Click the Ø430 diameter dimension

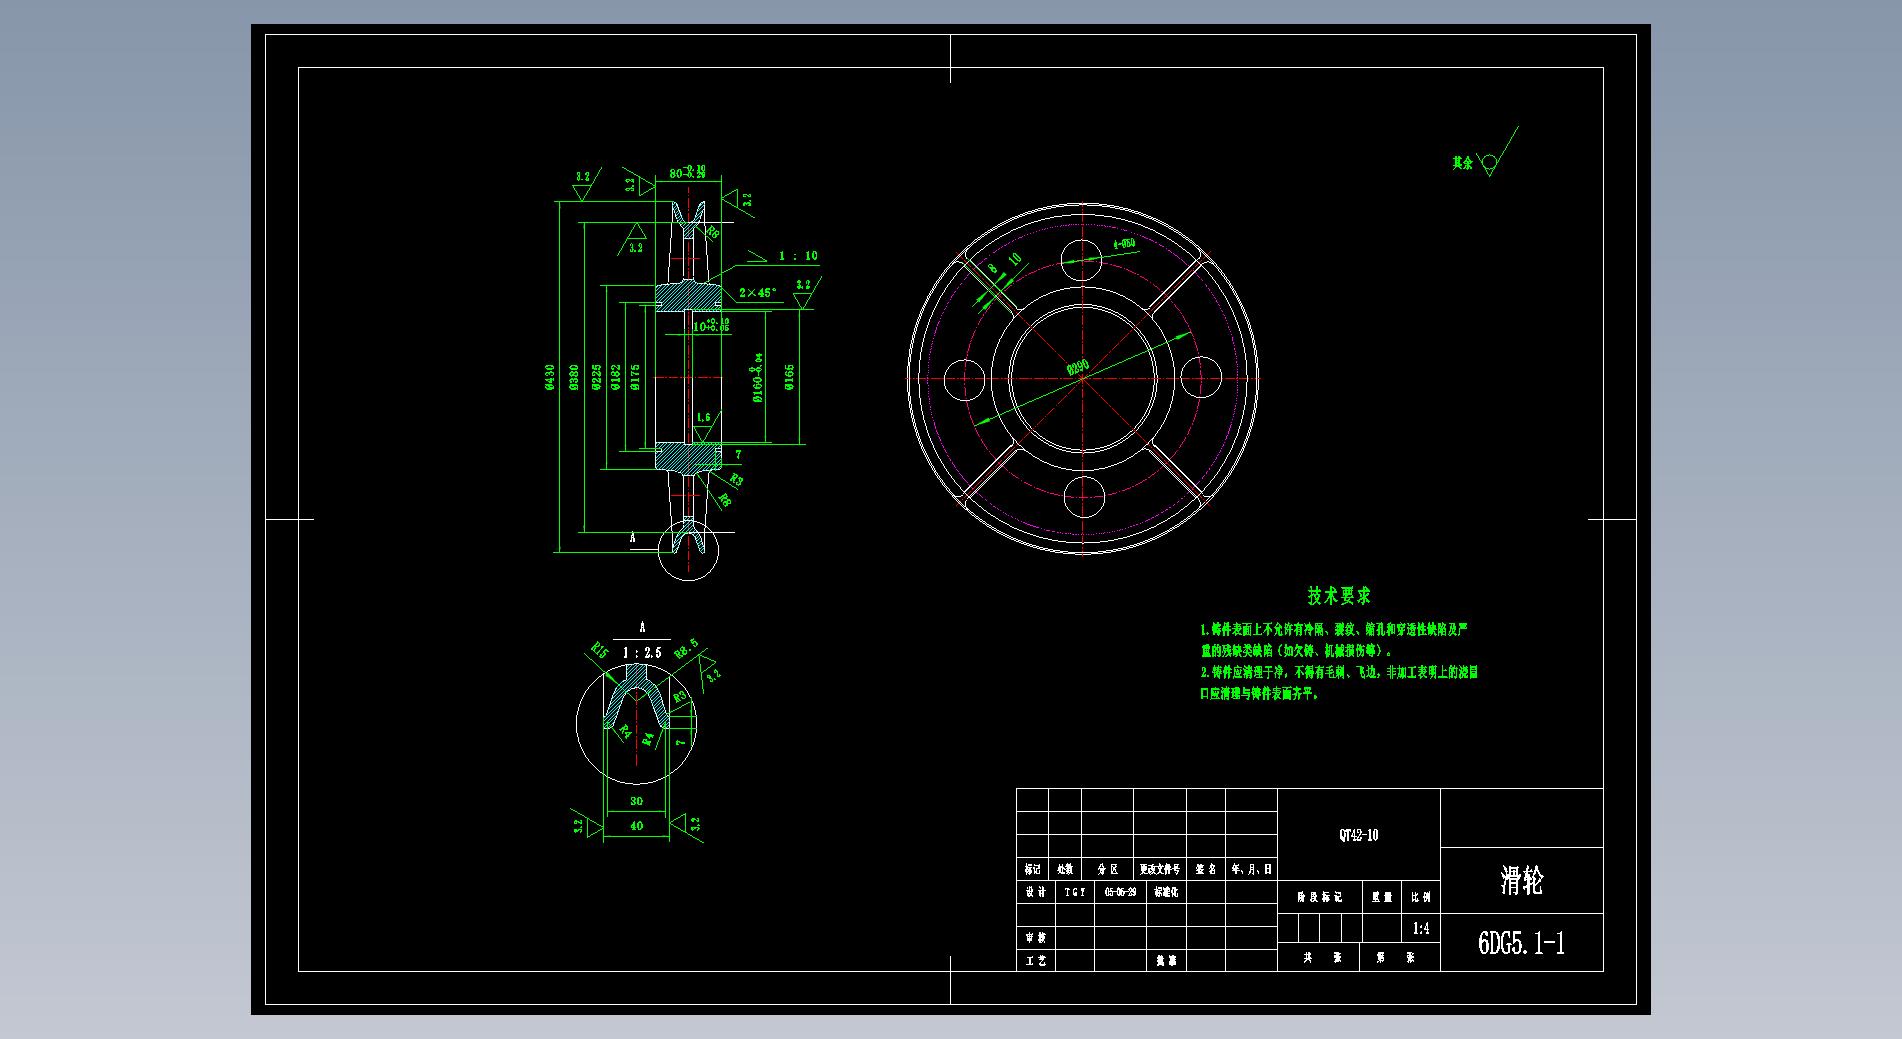(550, 377)
